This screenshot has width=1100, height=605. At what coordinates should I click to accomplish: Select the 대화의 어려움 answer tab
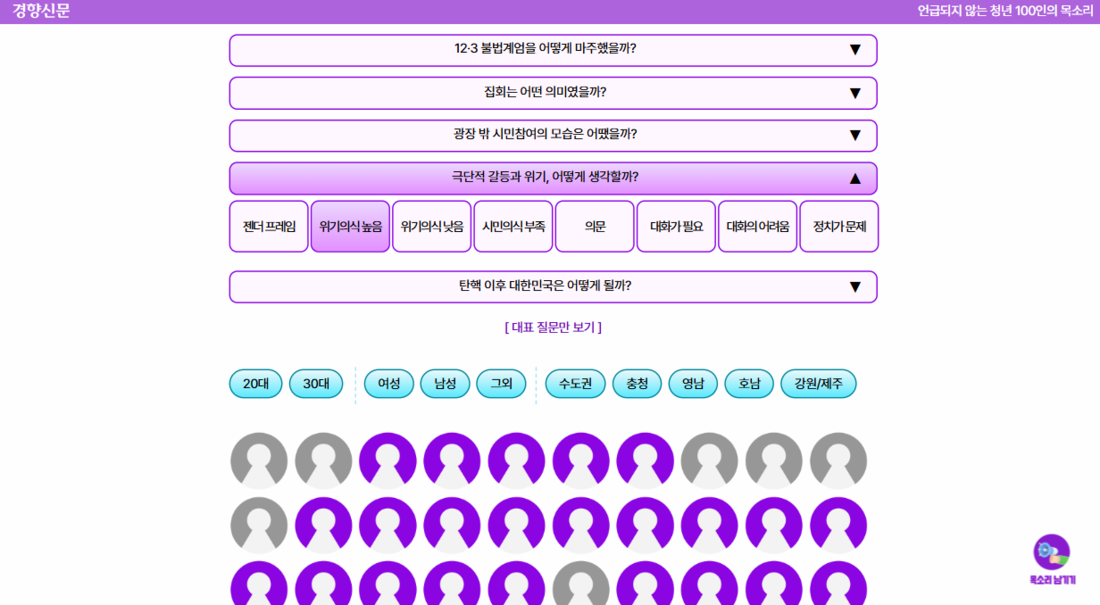(x=758, y=227)
